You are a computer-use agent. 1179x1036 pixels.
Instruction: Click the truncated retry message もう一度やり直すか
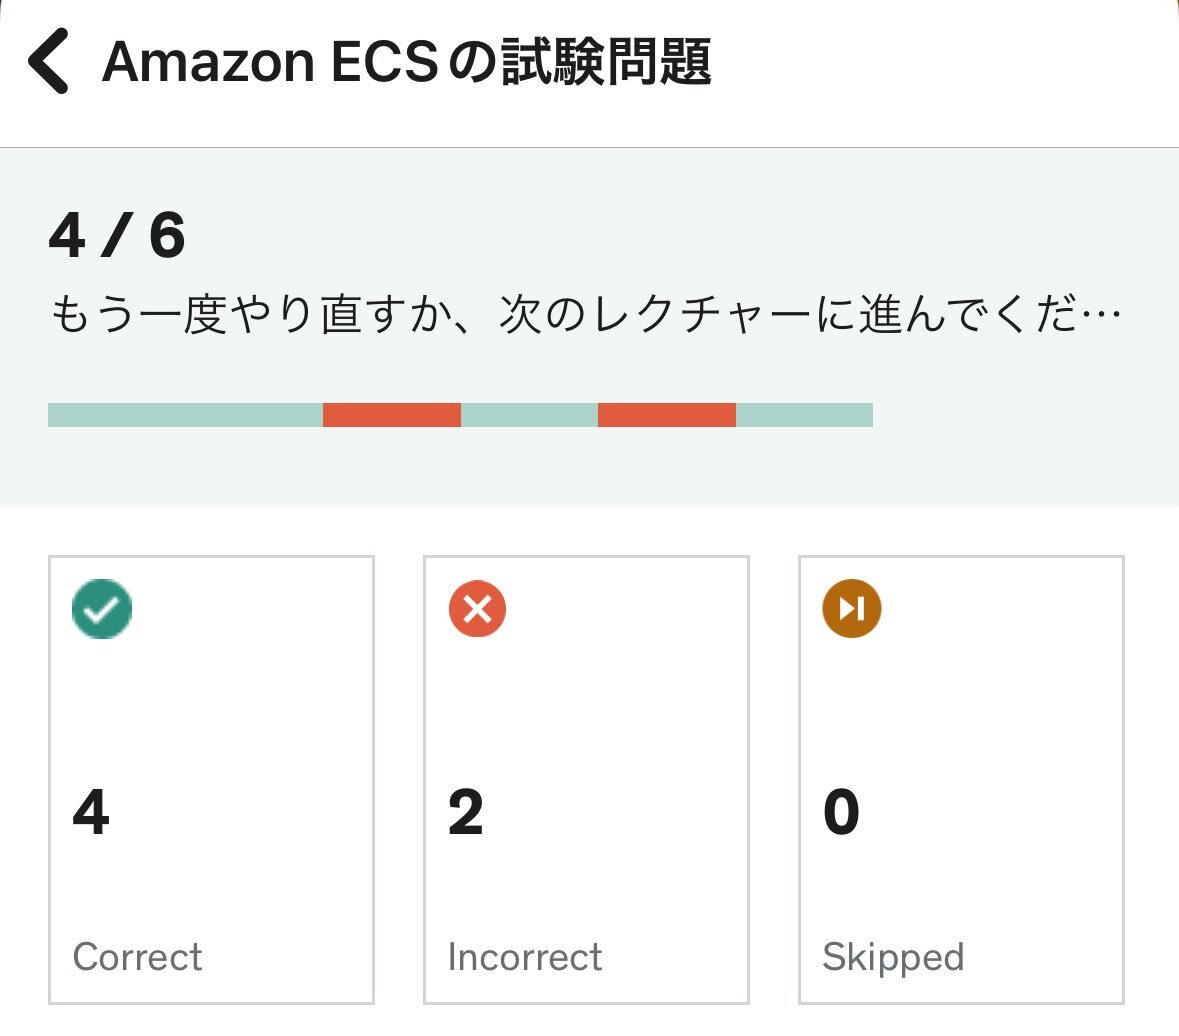pyautogui.click(x=585, y=314)
